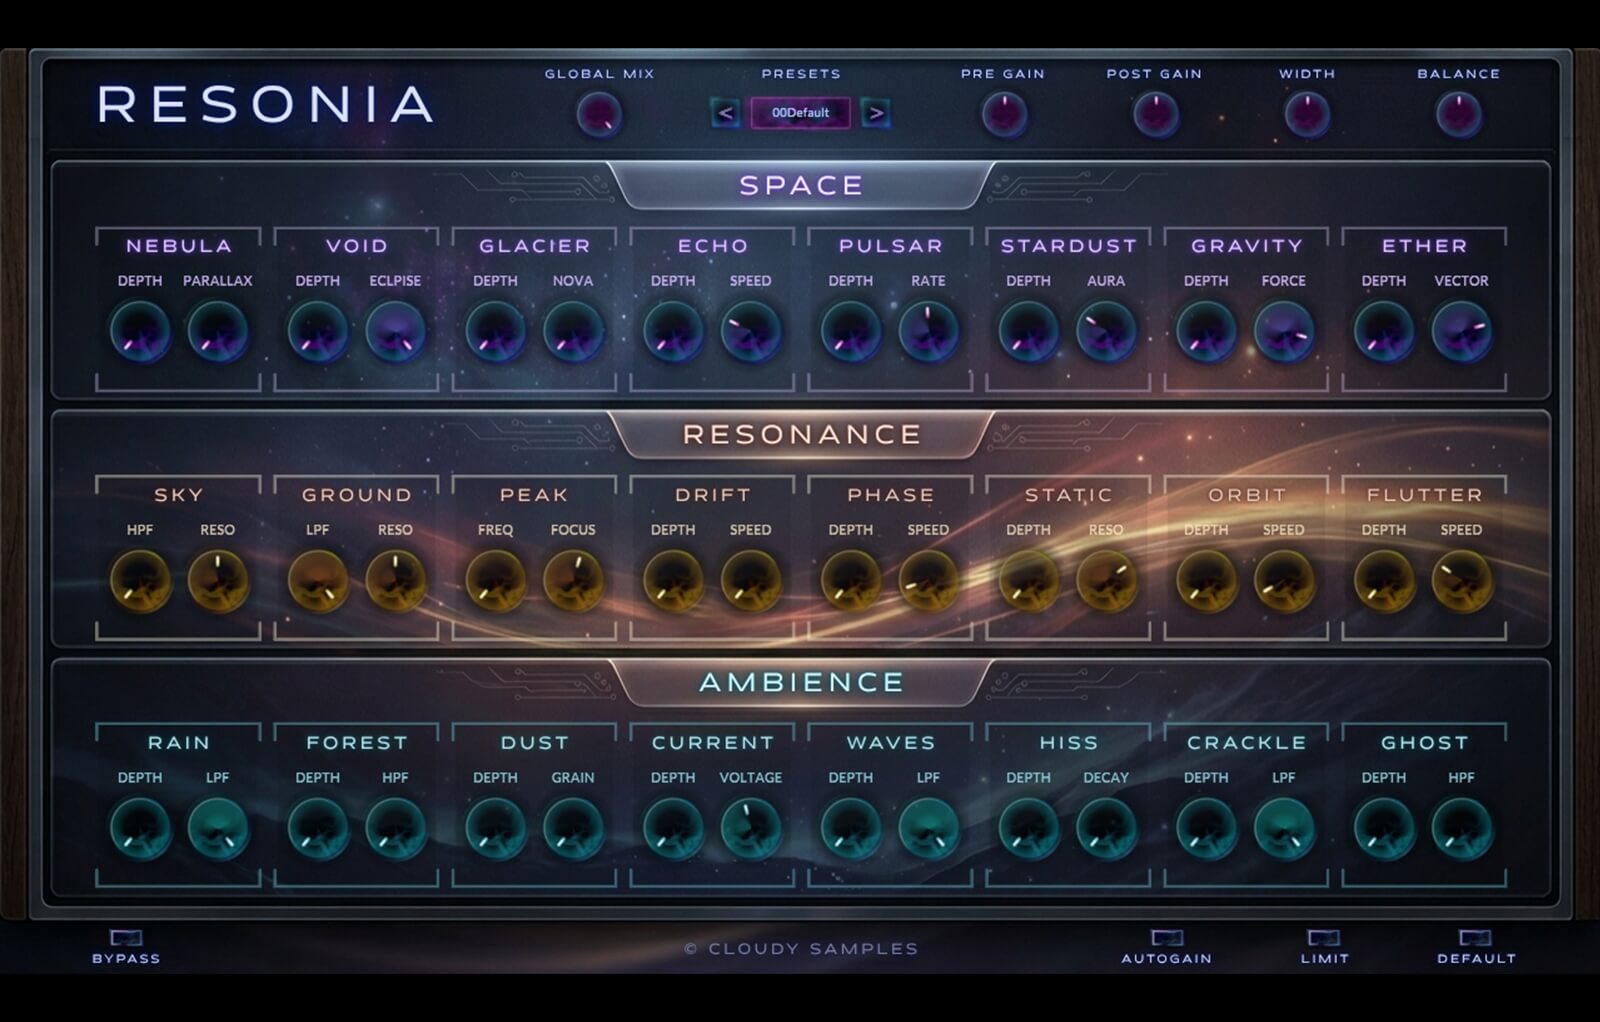Click the Void Eclpise knob

(395, 332)
